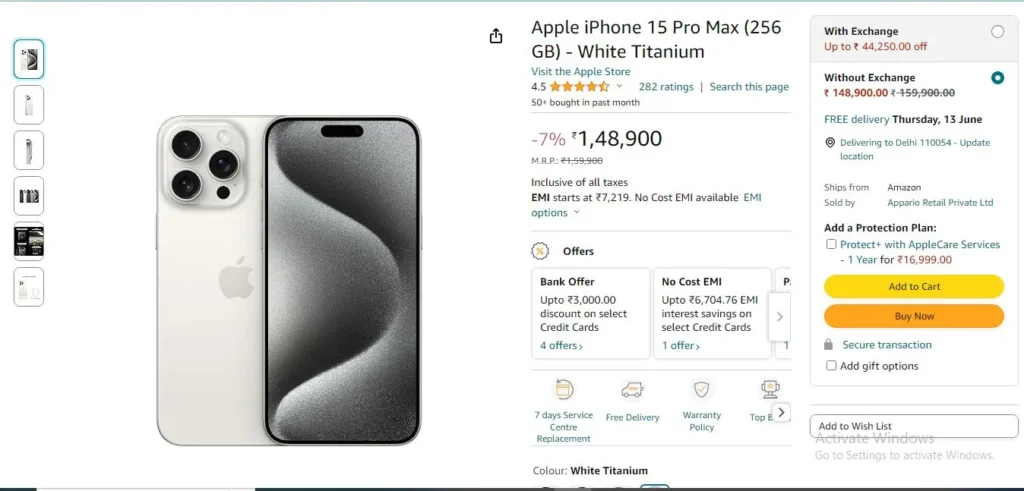Screen dimensions: 1024x491
Task: Check the Protect+ with AppleCare Services box
Action: point(831,244)
